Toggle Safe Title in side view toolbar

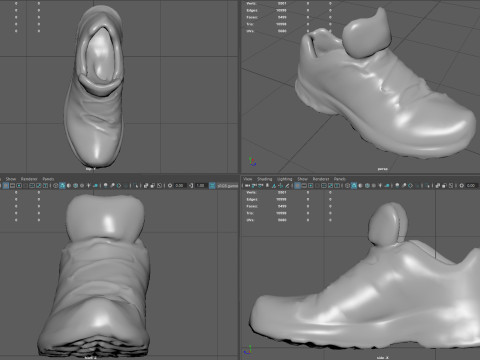[337, 185]
